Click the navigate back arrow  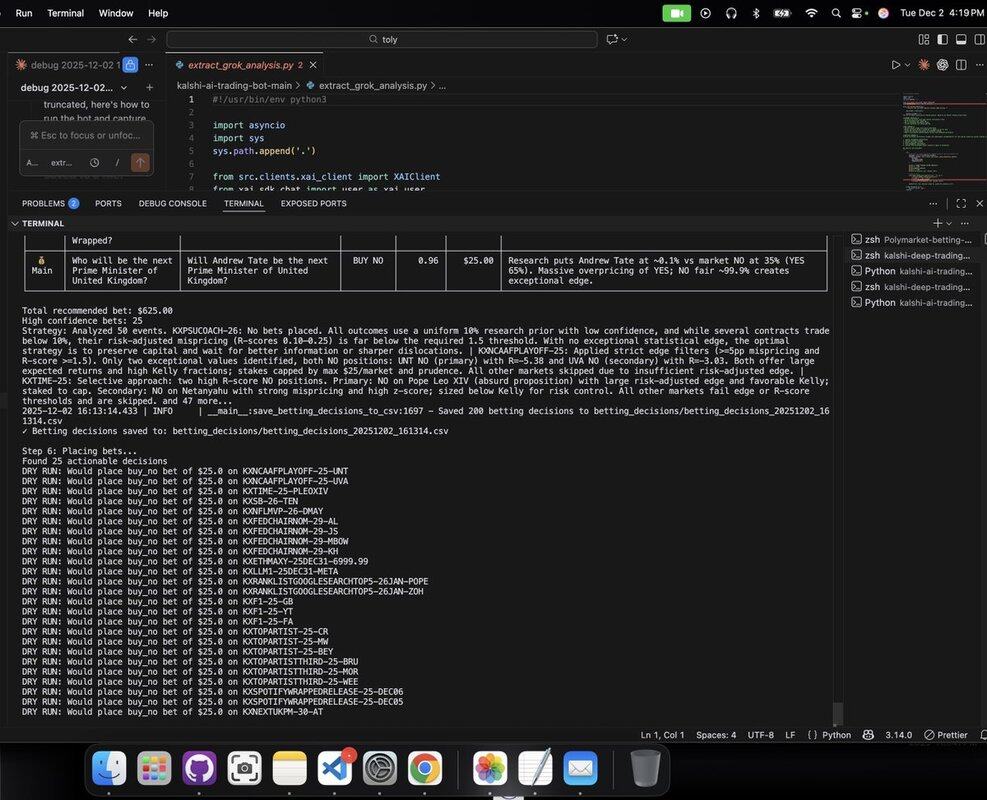(x=133, y=39)
